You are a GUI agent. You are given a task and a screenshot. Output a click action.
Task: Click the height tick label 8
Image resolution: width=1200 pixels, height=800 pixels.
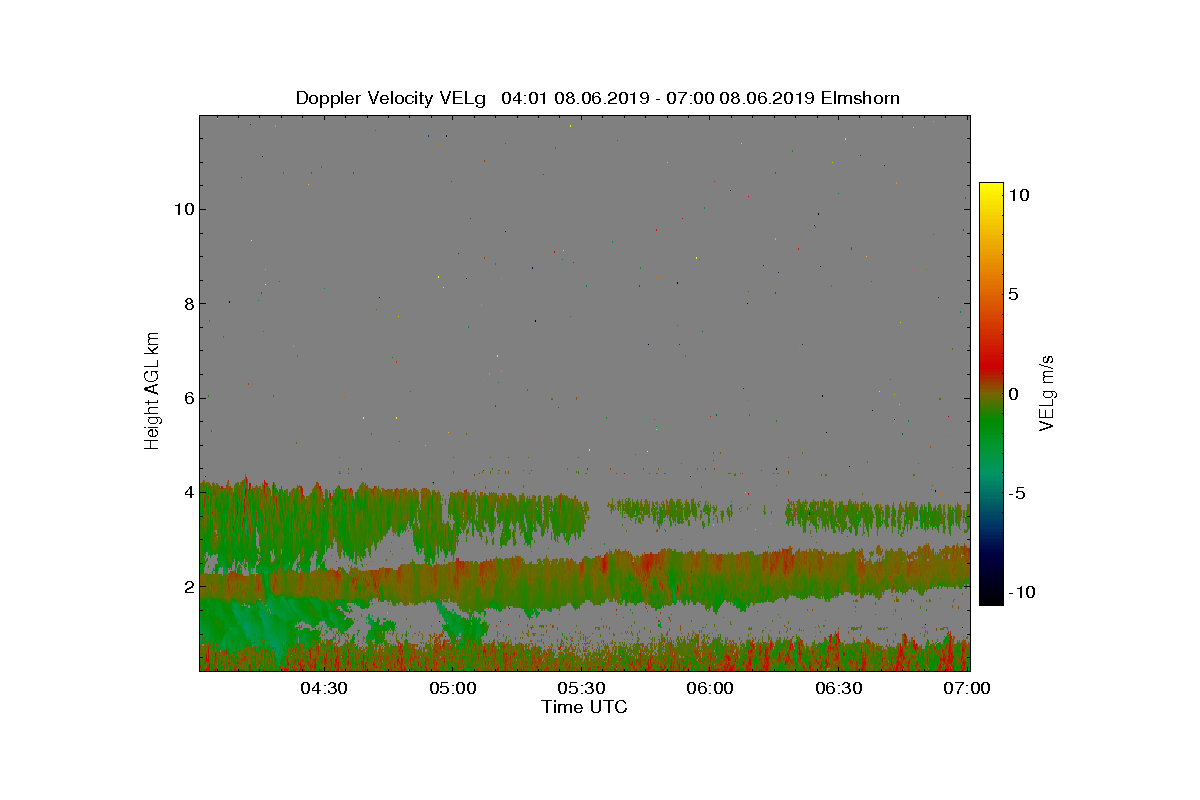187,304
